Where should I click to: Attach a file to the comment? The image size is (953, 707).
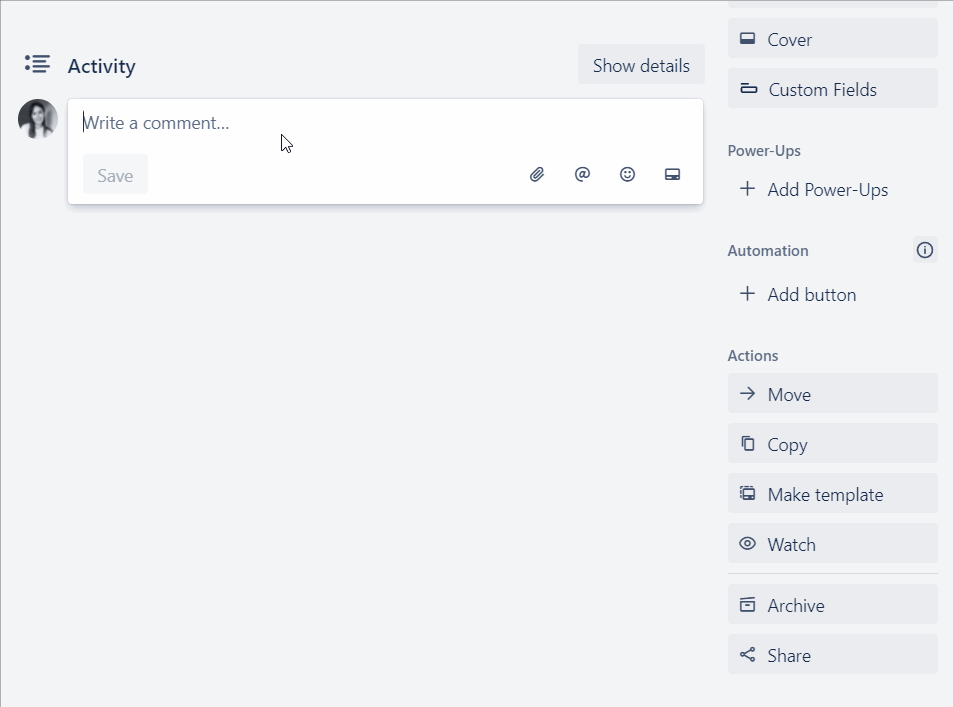[x=536, y=174]
